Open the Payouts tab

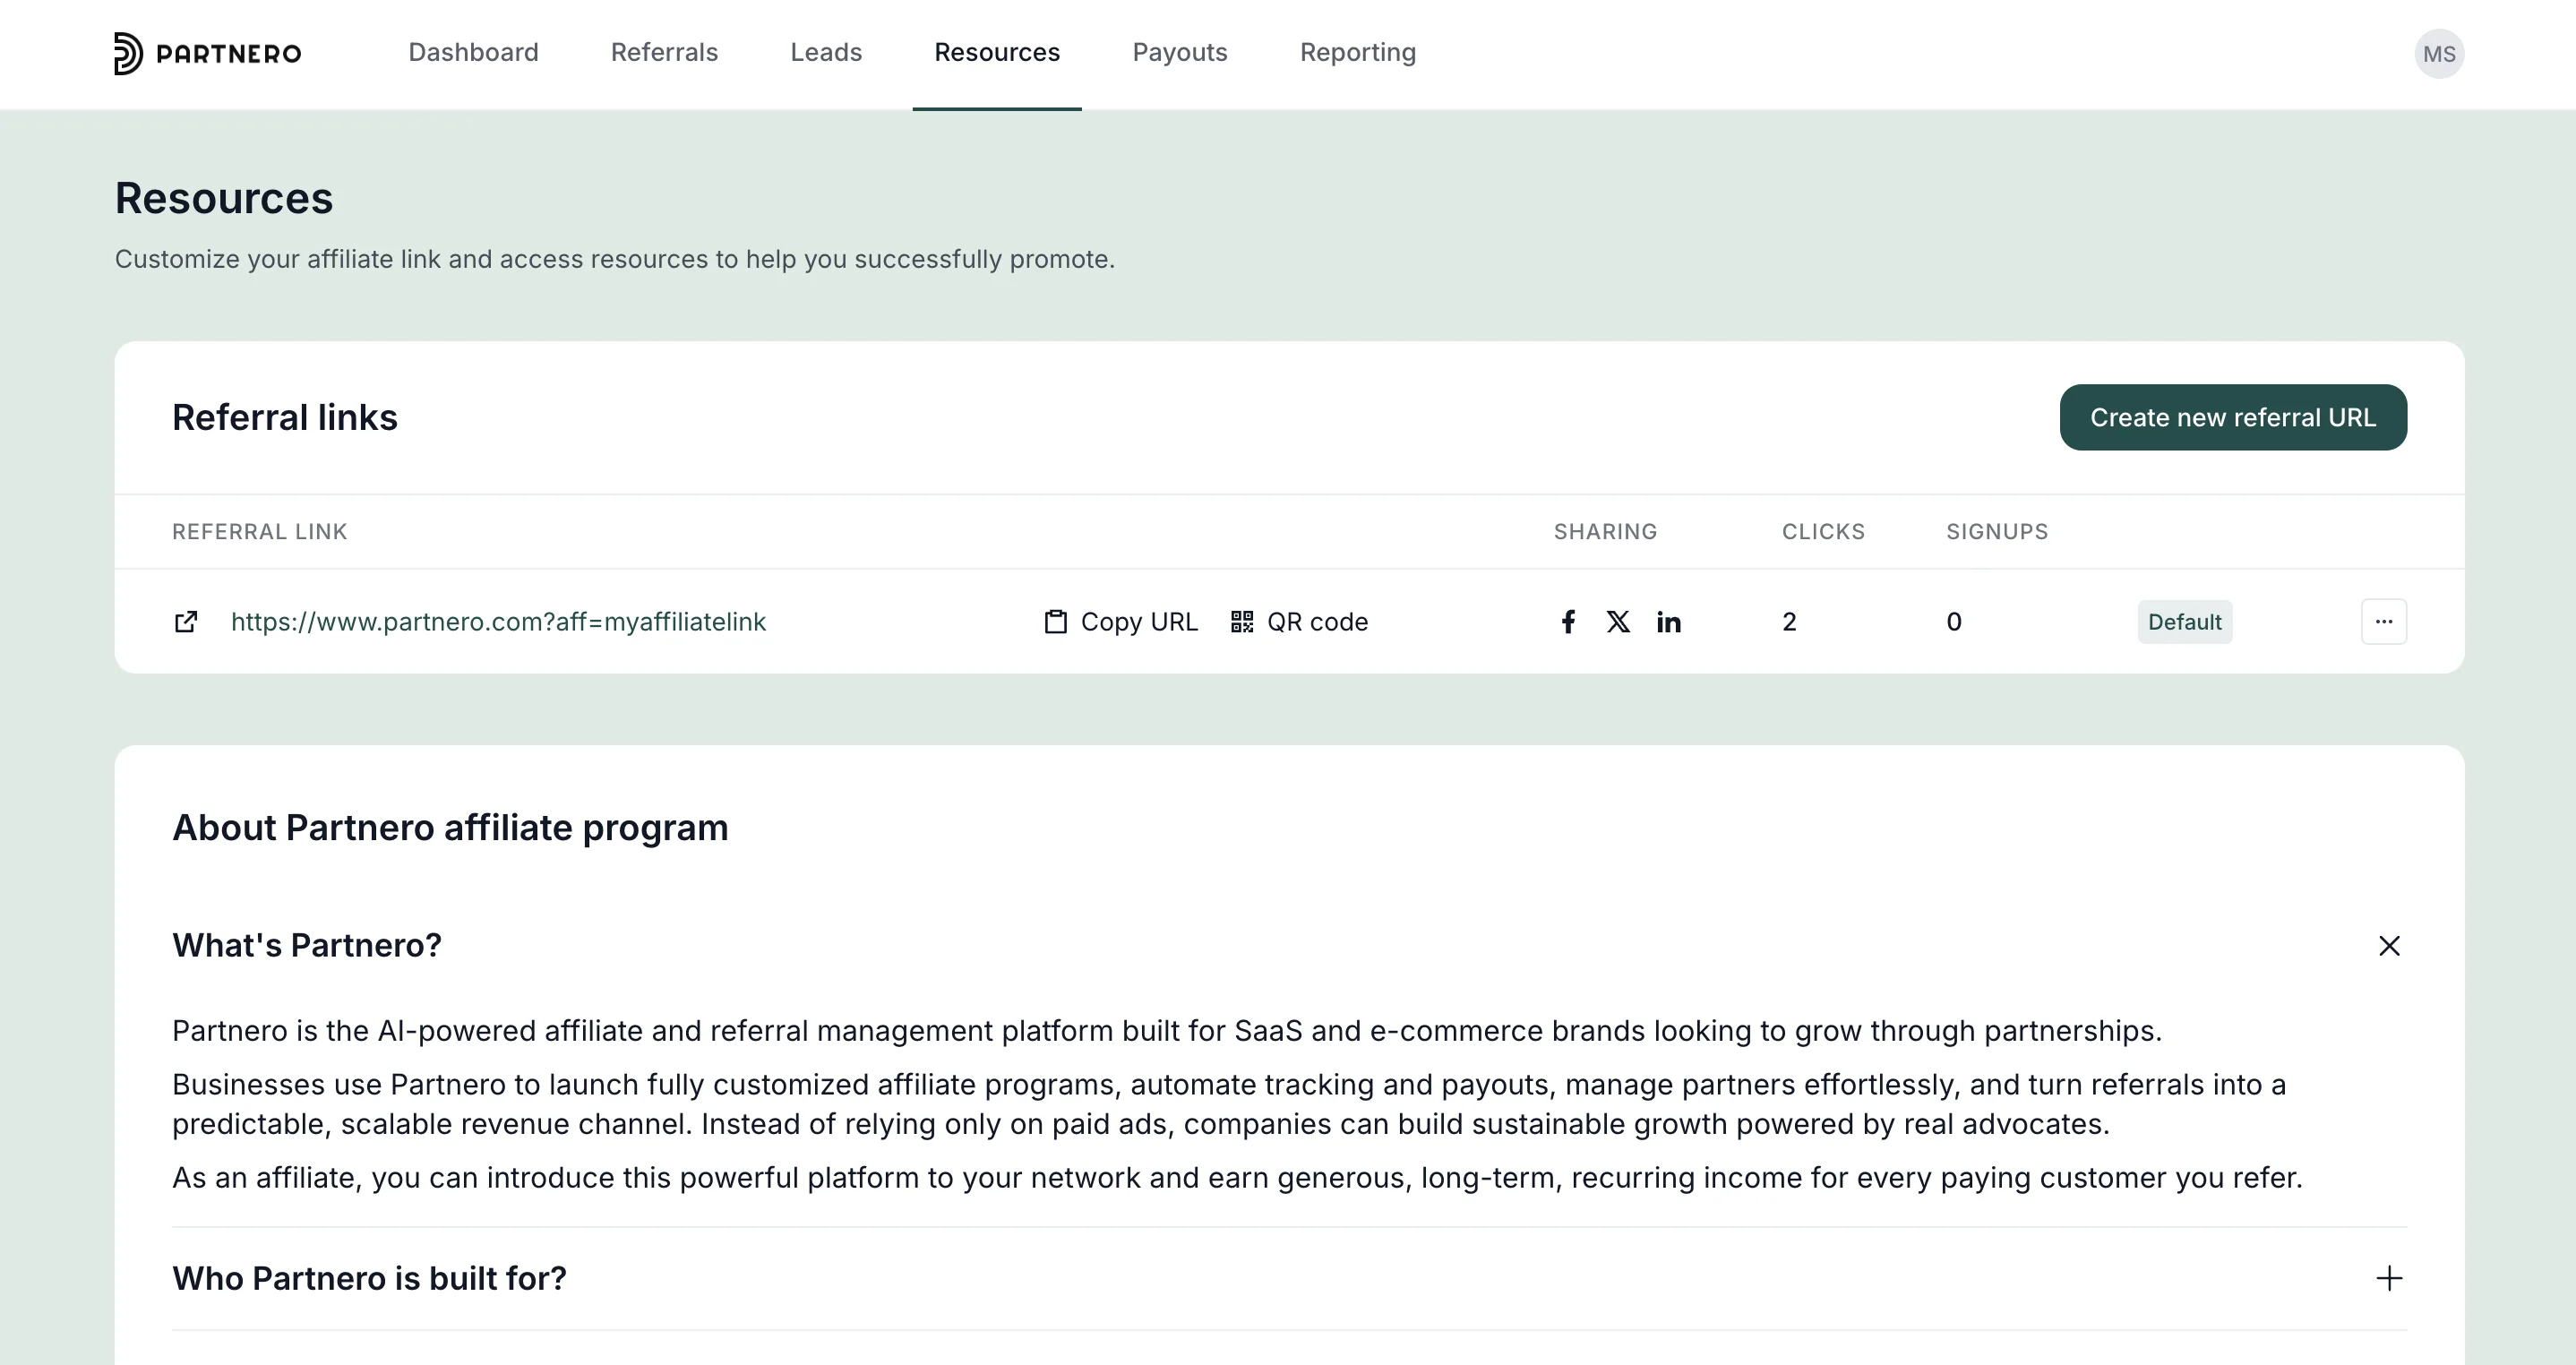[1180, 52]
